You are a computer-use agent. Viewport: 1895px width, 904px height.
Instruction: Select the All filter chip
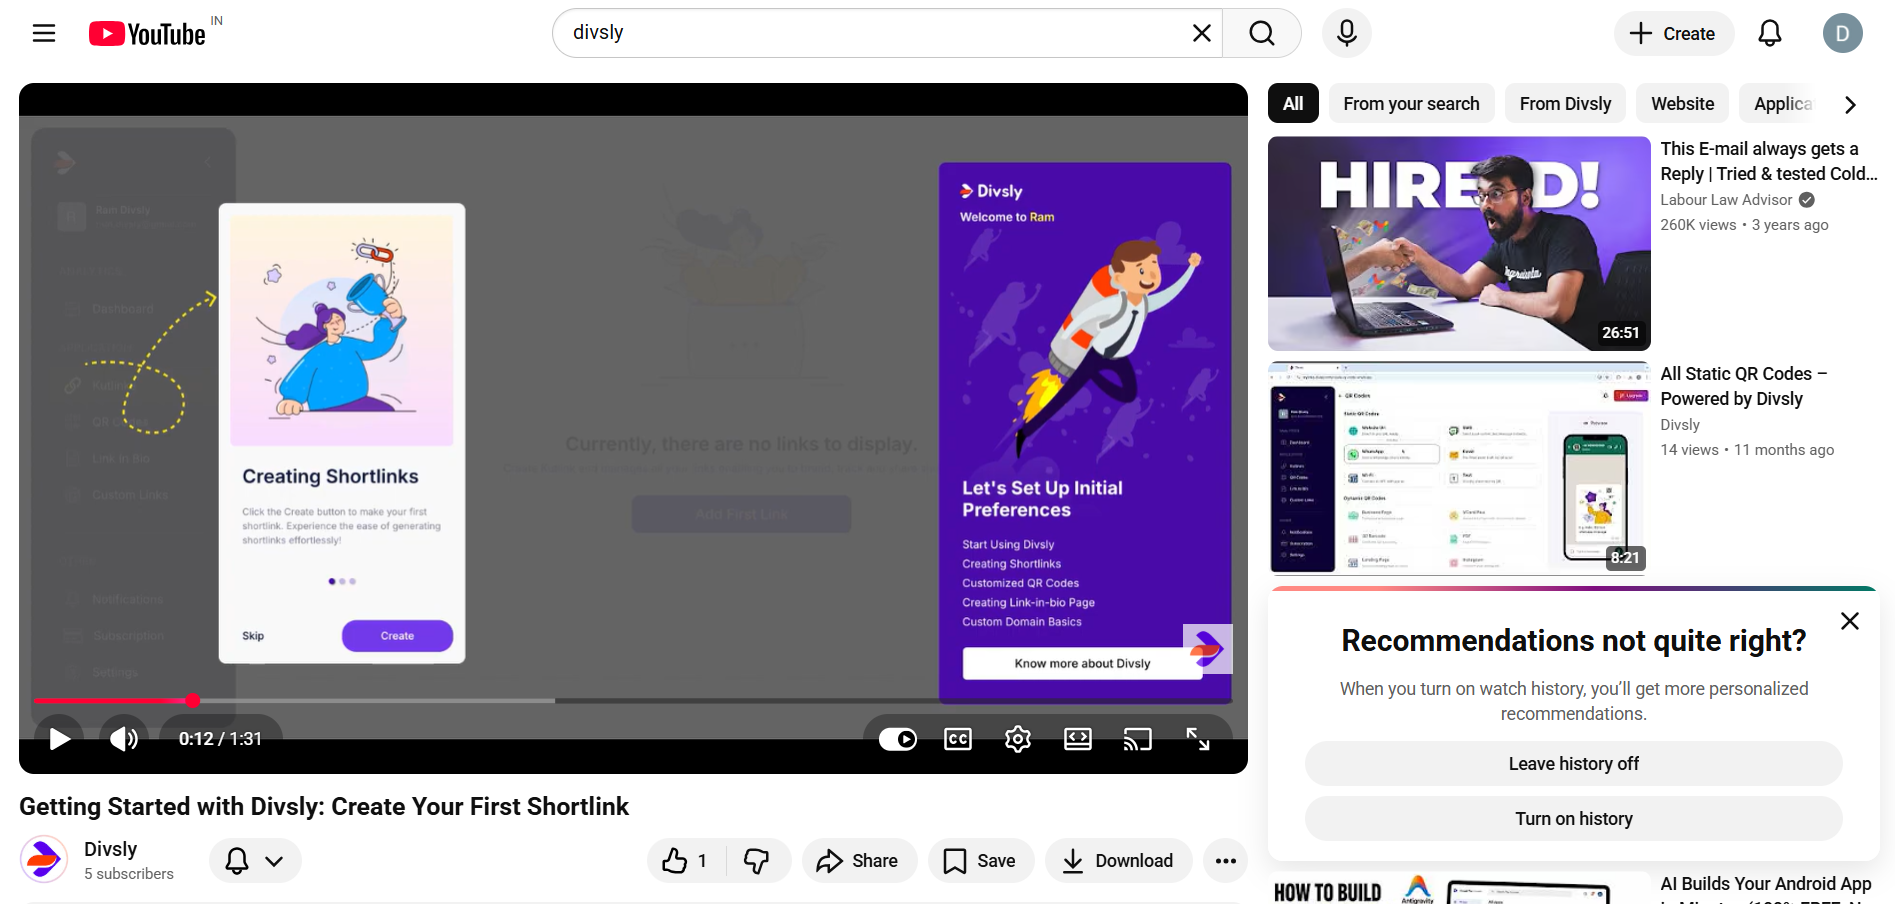[1293, 104]
